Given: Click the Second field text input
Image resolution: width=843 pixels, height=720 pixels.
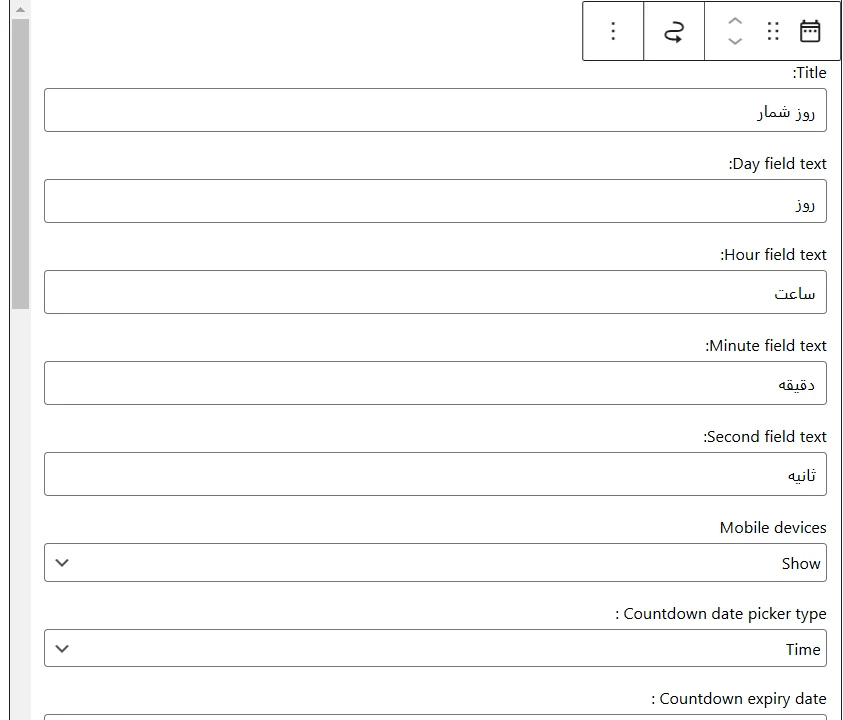Looking at the screenshot, I should 435,475.
